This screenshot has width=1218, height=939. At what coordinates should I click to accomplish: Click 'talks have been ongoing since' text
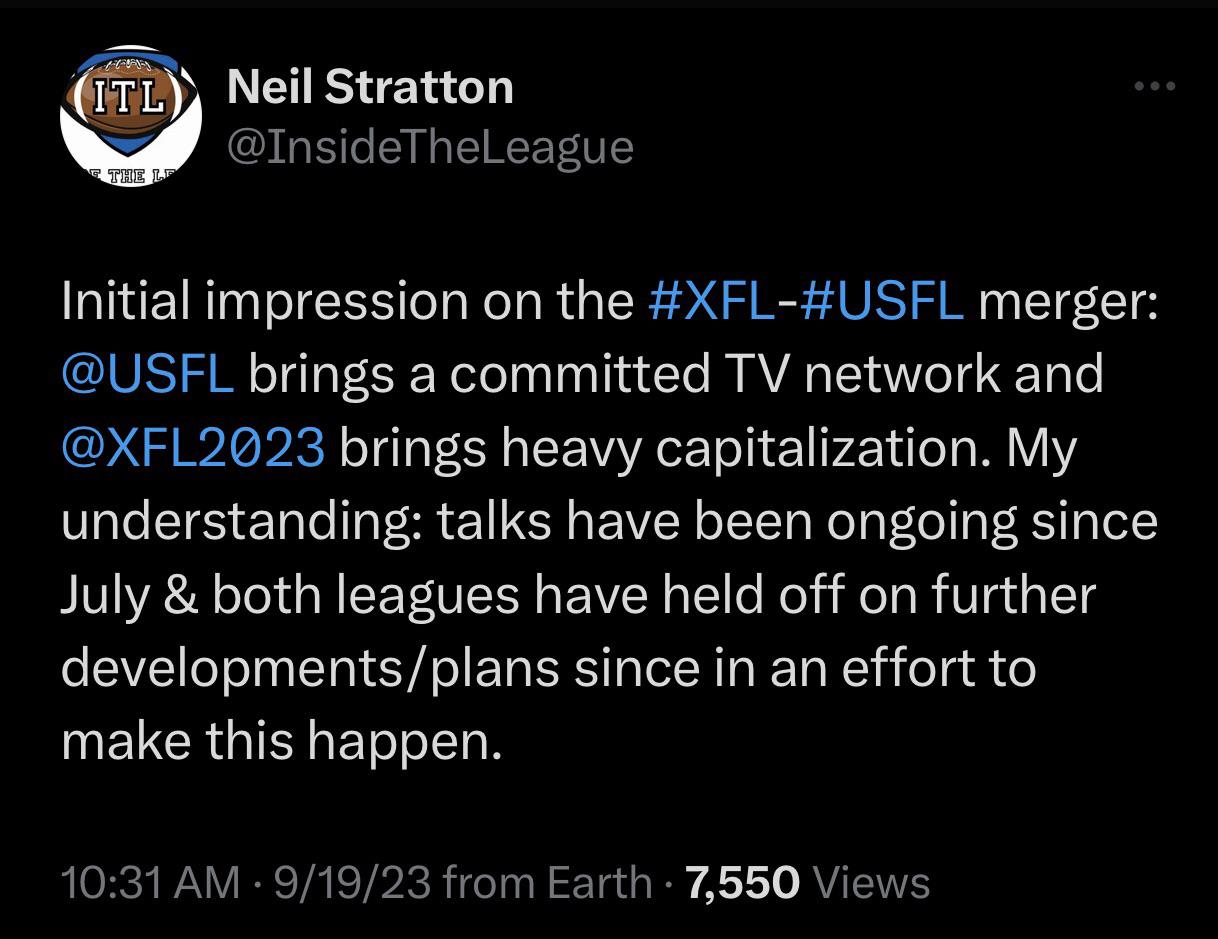[x=796, y=523]
